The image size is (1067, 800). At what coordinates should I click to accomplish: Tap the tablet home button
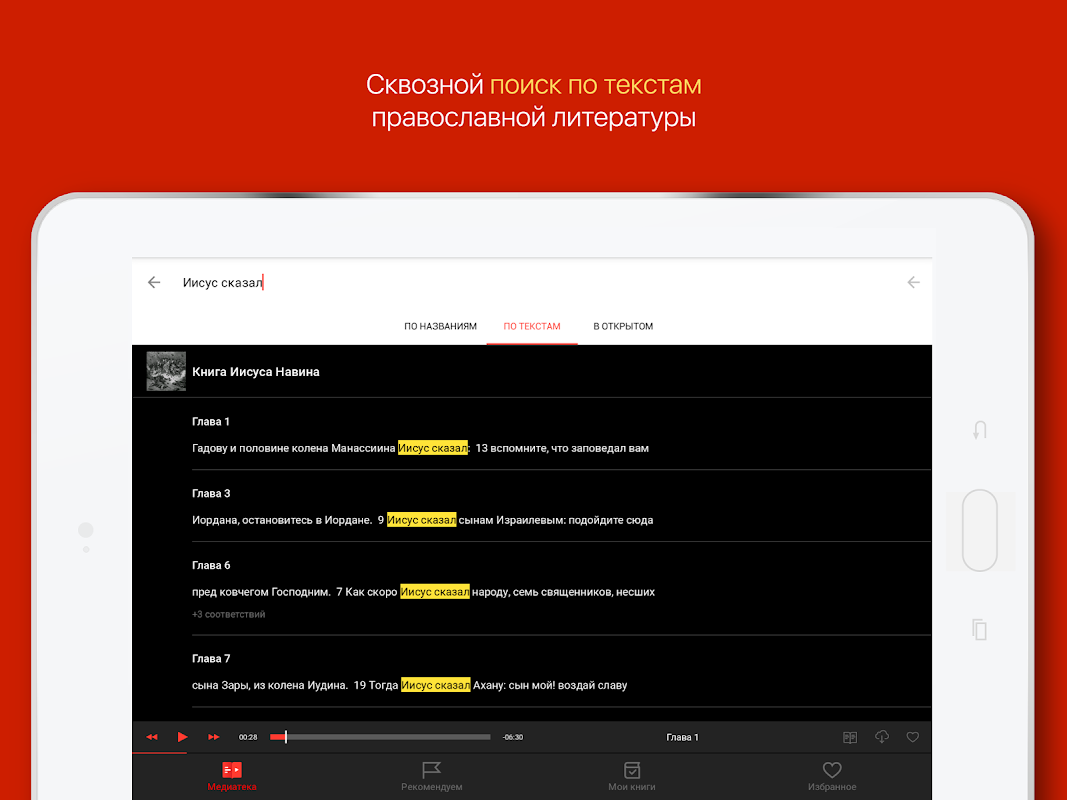tap(980, 530)
